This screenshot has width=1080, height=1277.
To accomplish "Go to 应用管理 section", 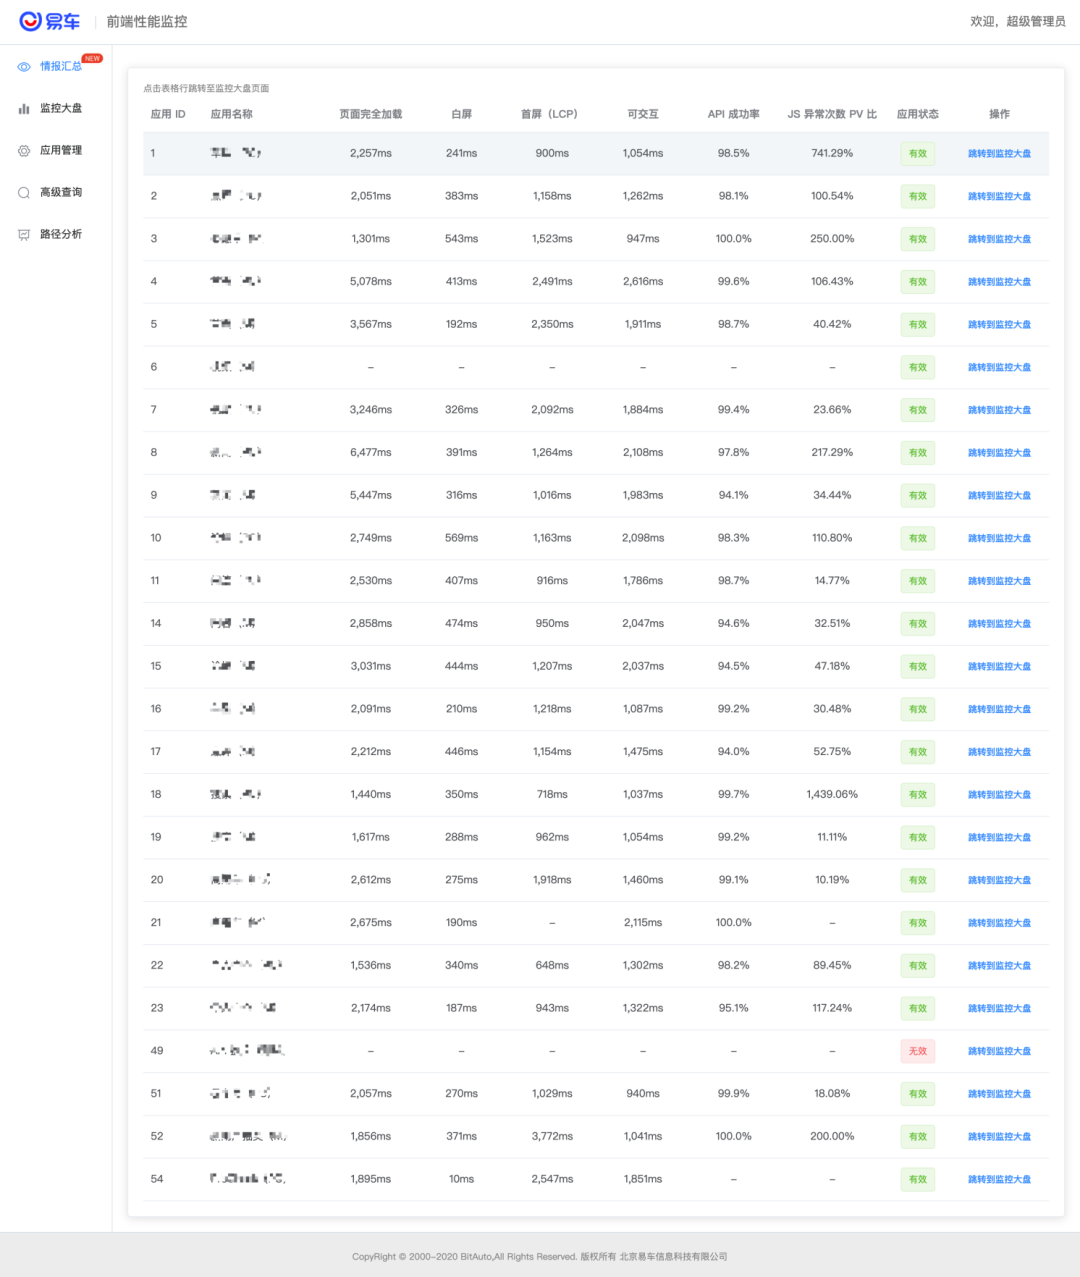I will coord(61,150).
